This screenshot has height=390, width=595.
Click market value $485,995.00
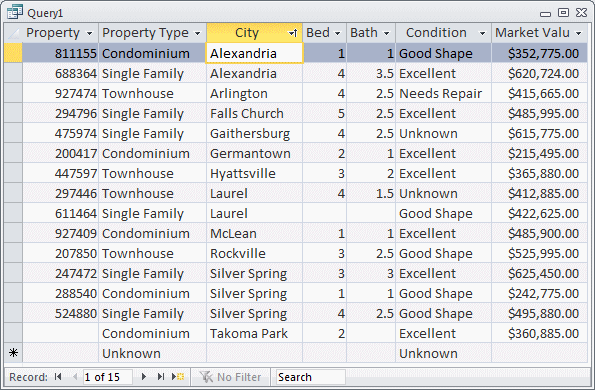point(543,113)
